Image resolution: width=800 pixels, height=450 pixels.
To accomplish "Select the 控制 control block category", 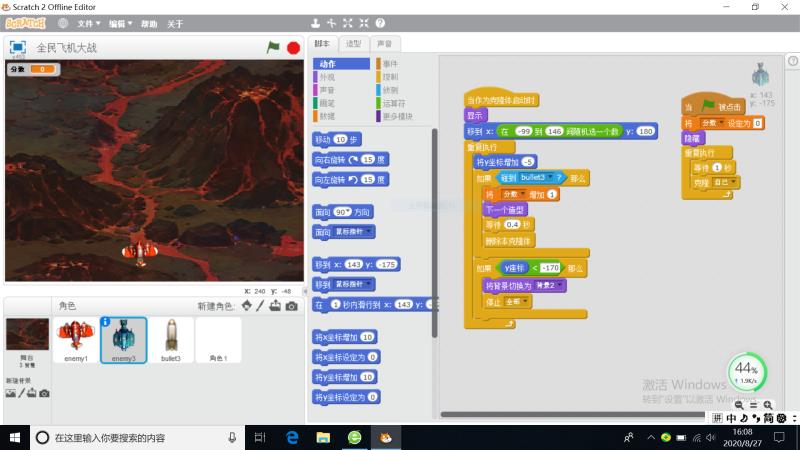I will point(389,77).
